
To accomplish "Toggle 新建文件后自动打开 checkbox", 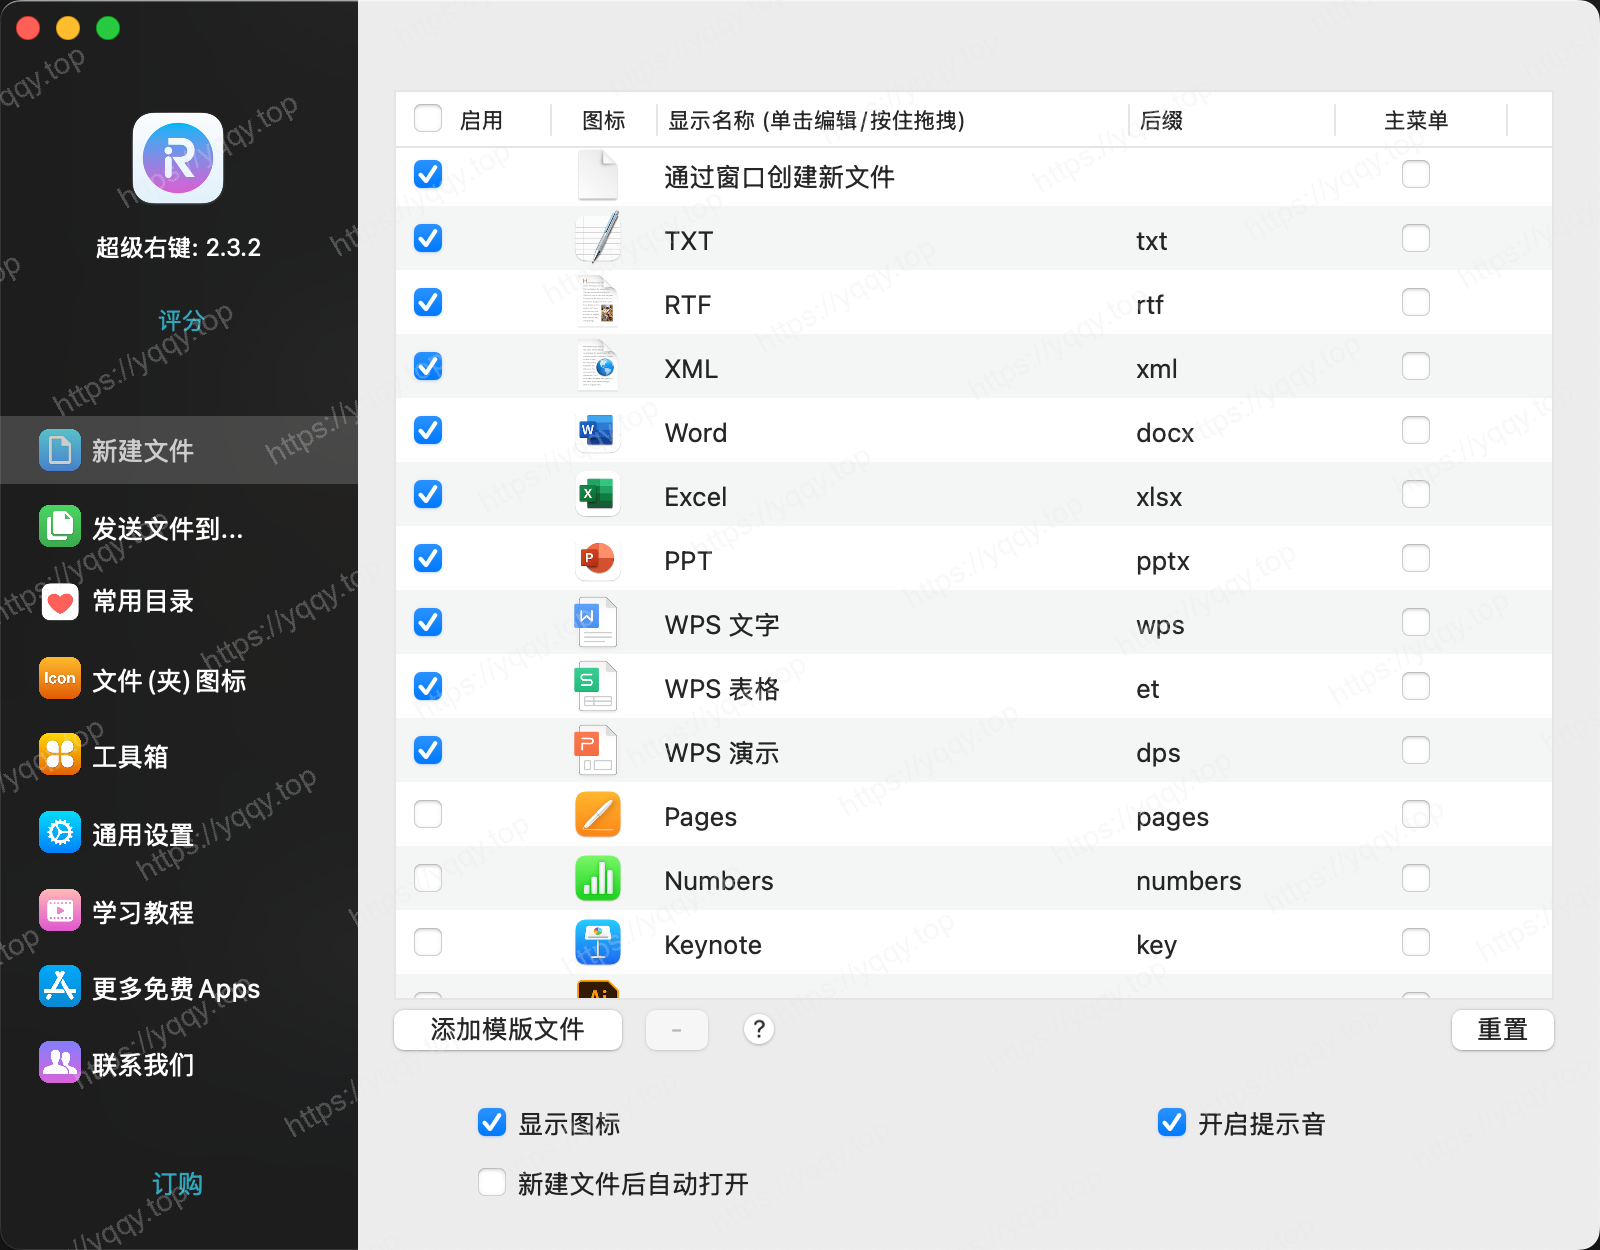I will click(492, 1183).
